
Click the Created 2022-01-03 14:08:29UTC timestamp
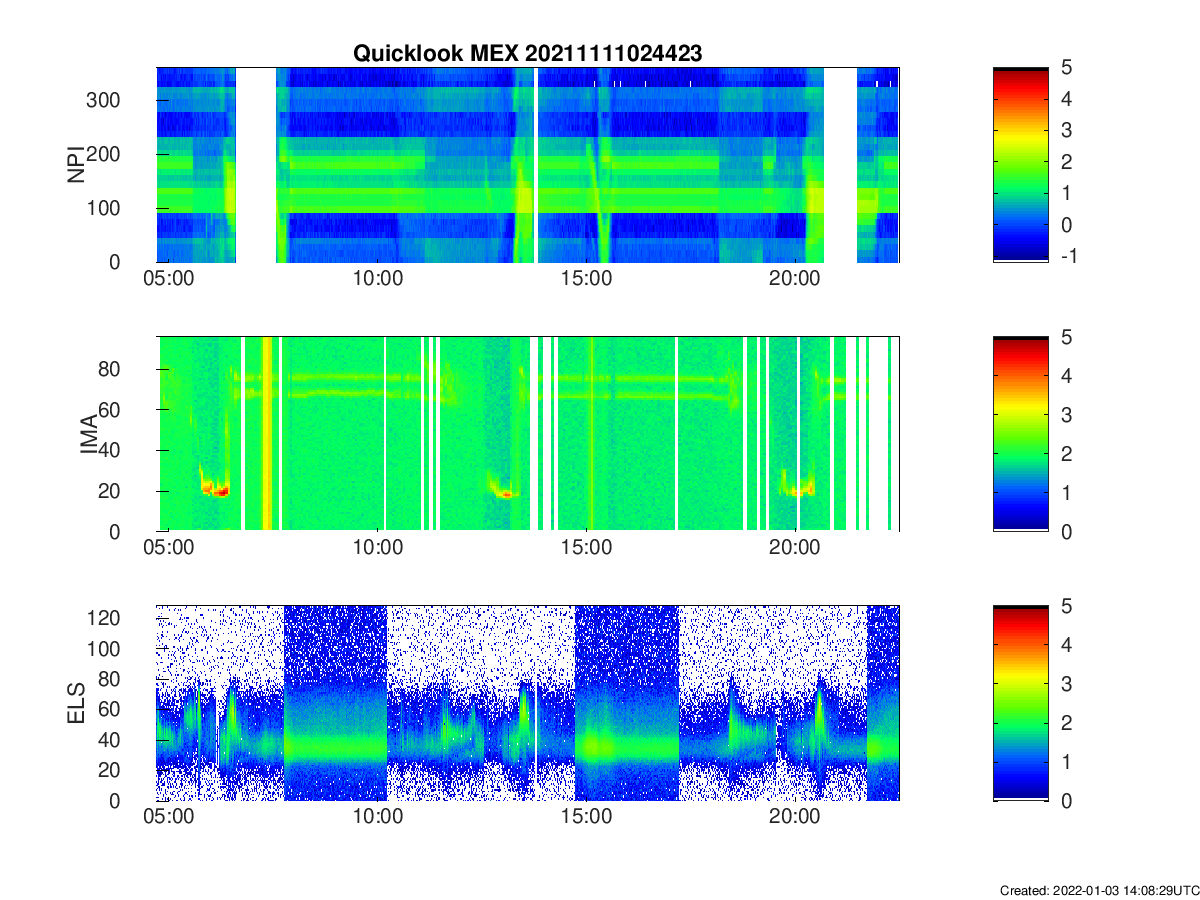(x=1099, y=890)
